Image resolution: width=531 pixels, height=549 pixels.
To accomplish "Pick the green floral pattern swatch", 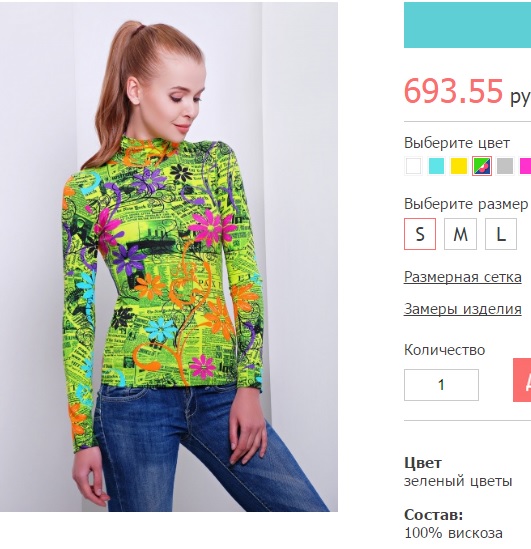I will pyautogui.click(x=482, y=166).
